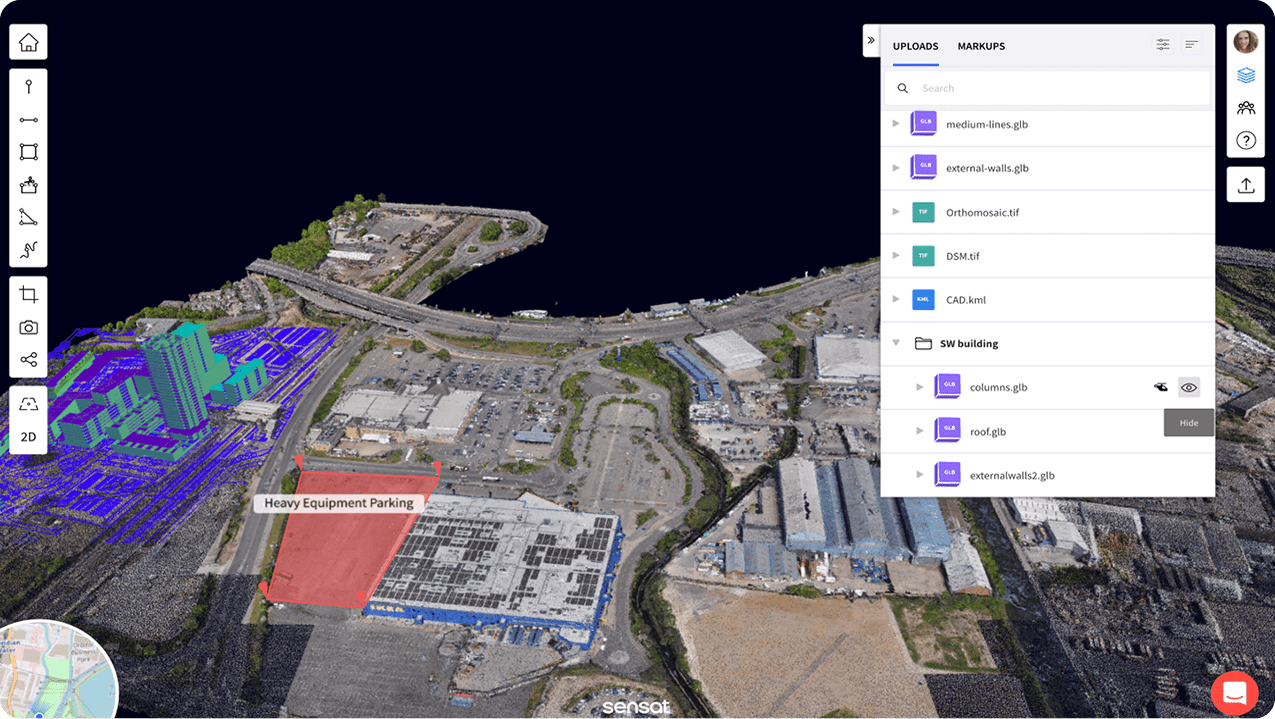The height and width of the screenshot is (719, 1275).
Task: Expand externalwalls2.glb row
Action: (x=920, y=475)
